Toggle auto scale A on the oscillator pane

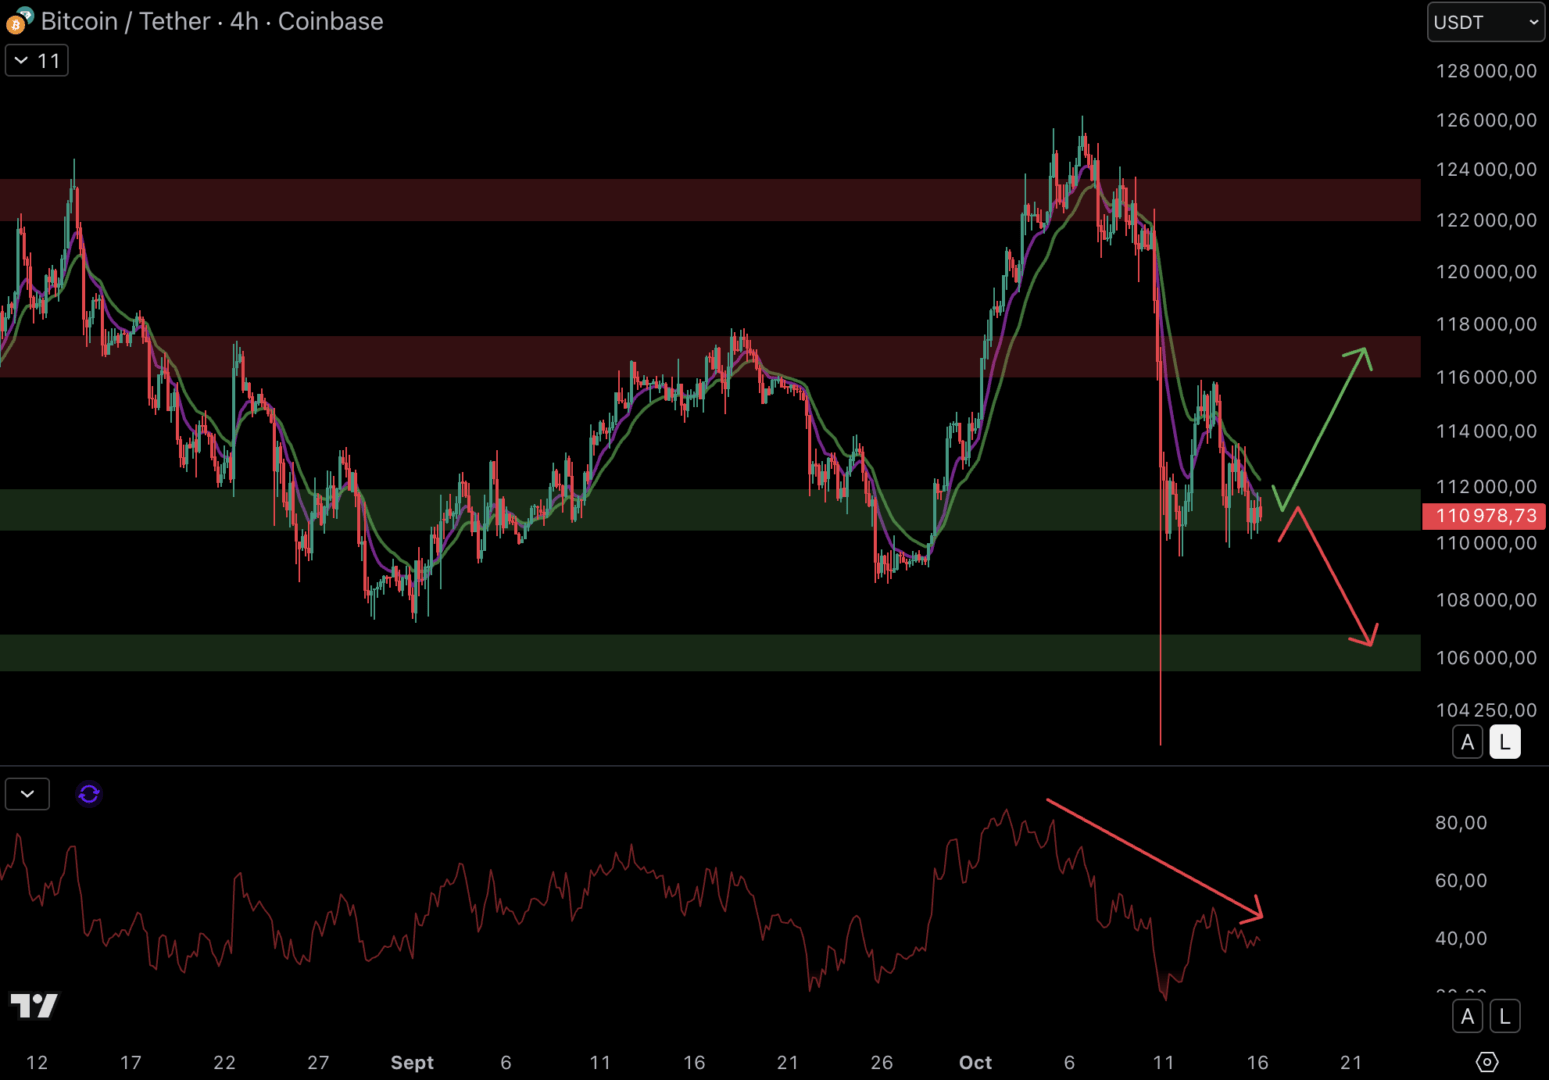[x=1467, y=1016]
